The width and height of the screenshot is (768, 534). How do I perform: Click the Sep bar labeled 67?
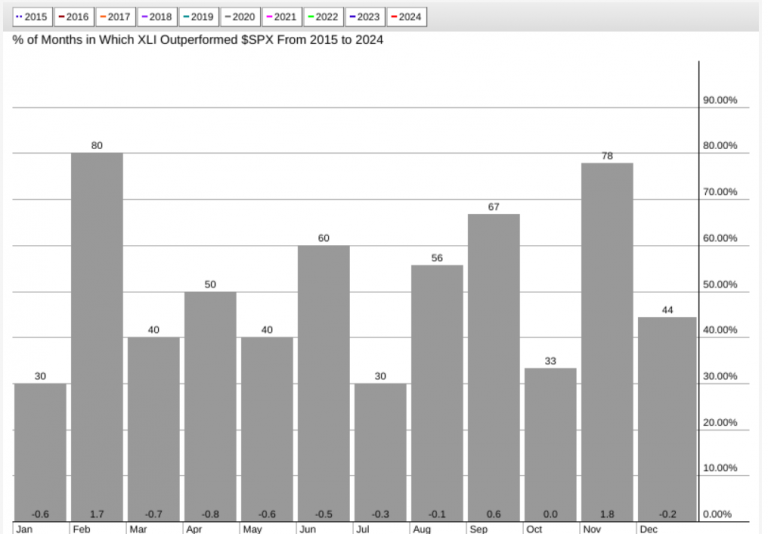494,367
